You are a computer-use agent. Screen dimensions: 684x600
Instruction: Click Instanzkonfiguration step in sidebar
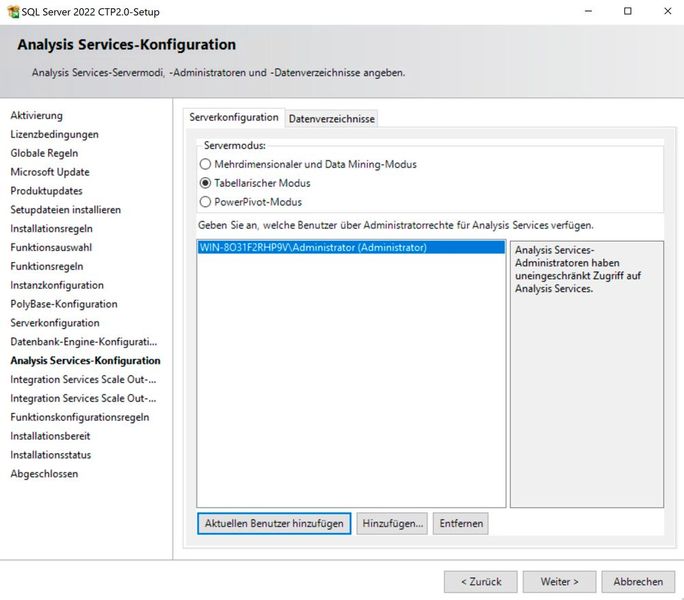[x=57, y=285]
